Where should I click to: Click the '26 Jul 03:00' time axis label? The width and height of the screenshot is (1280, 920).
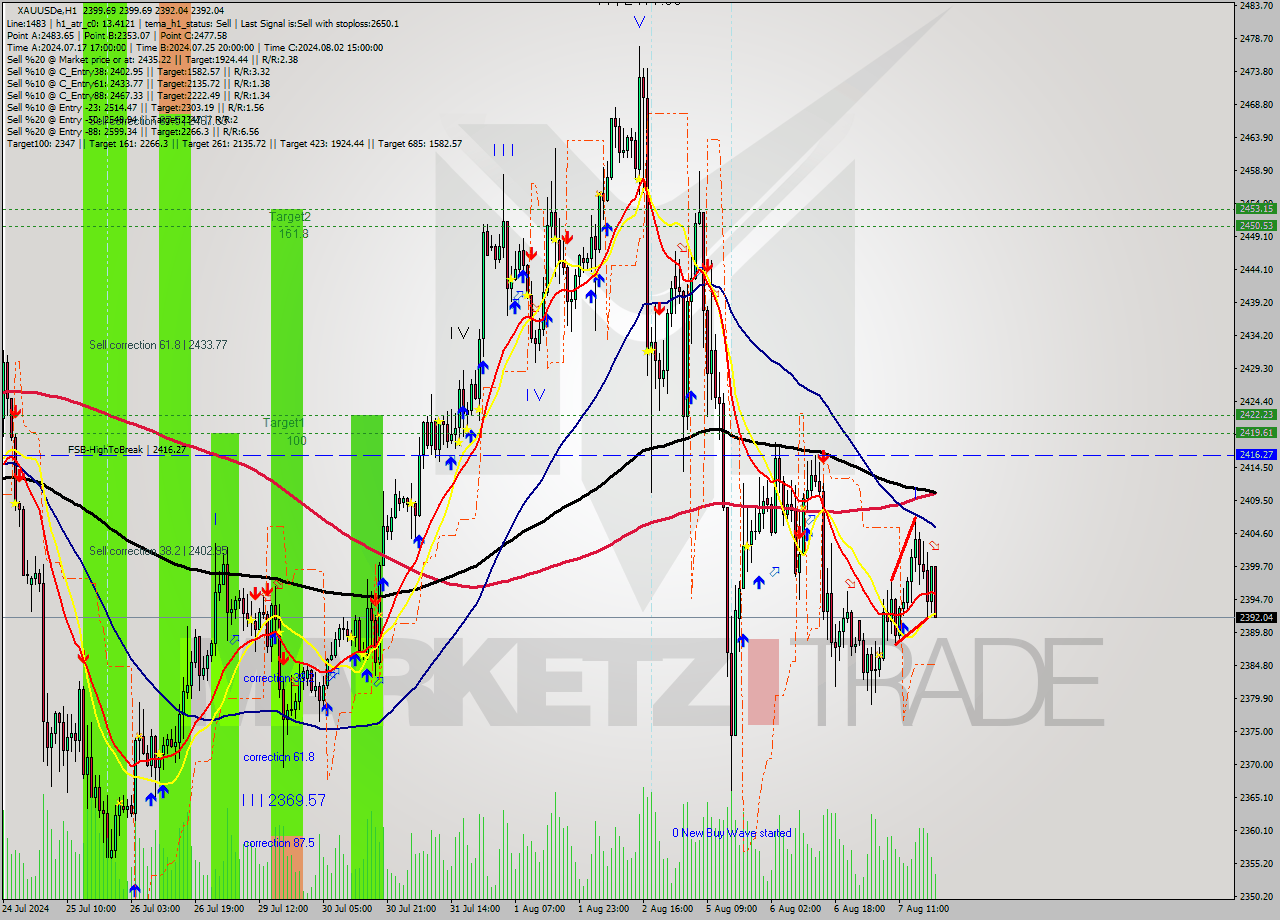pos(154,909)
